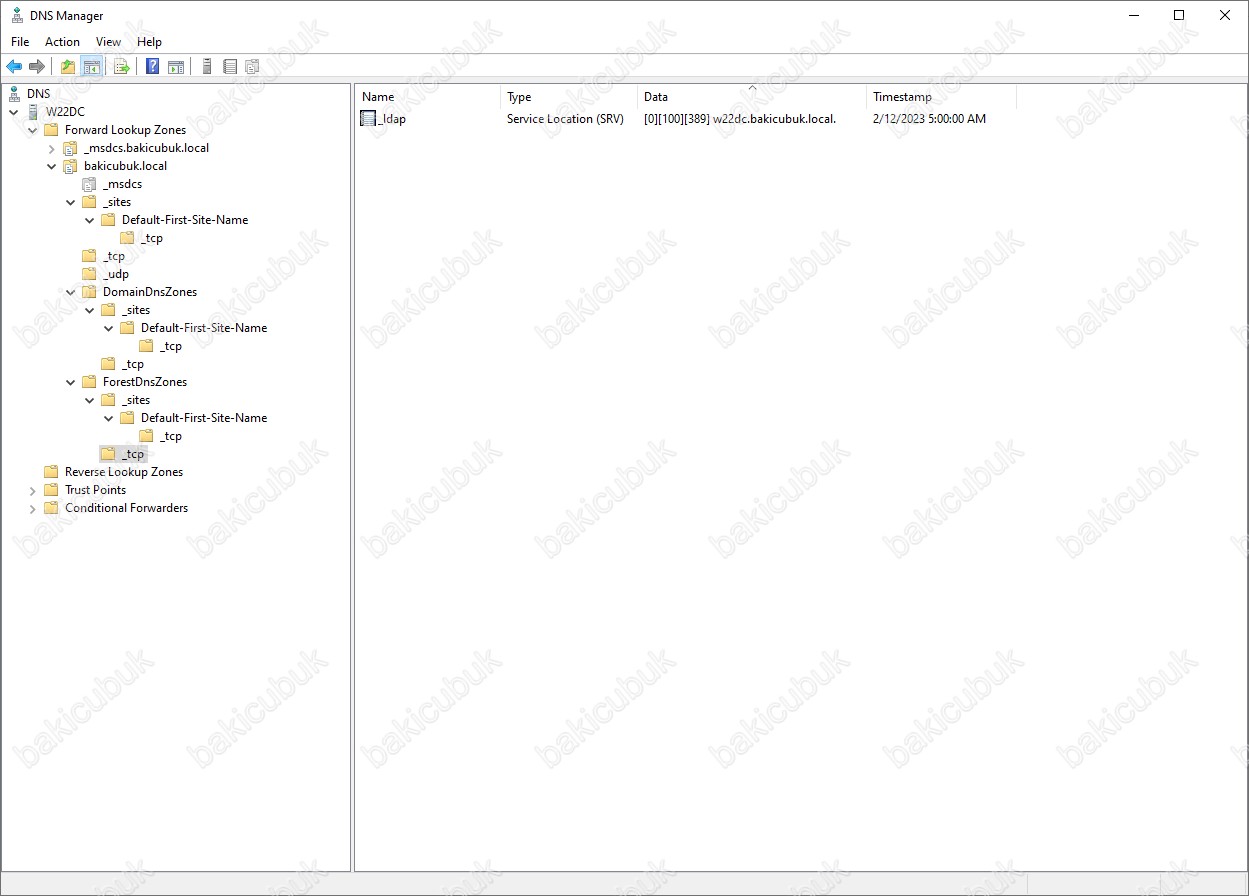The image size is (1249, 896).
Task: Click the DomainDnsZones folder icon
Action: (x=89, y=292)
